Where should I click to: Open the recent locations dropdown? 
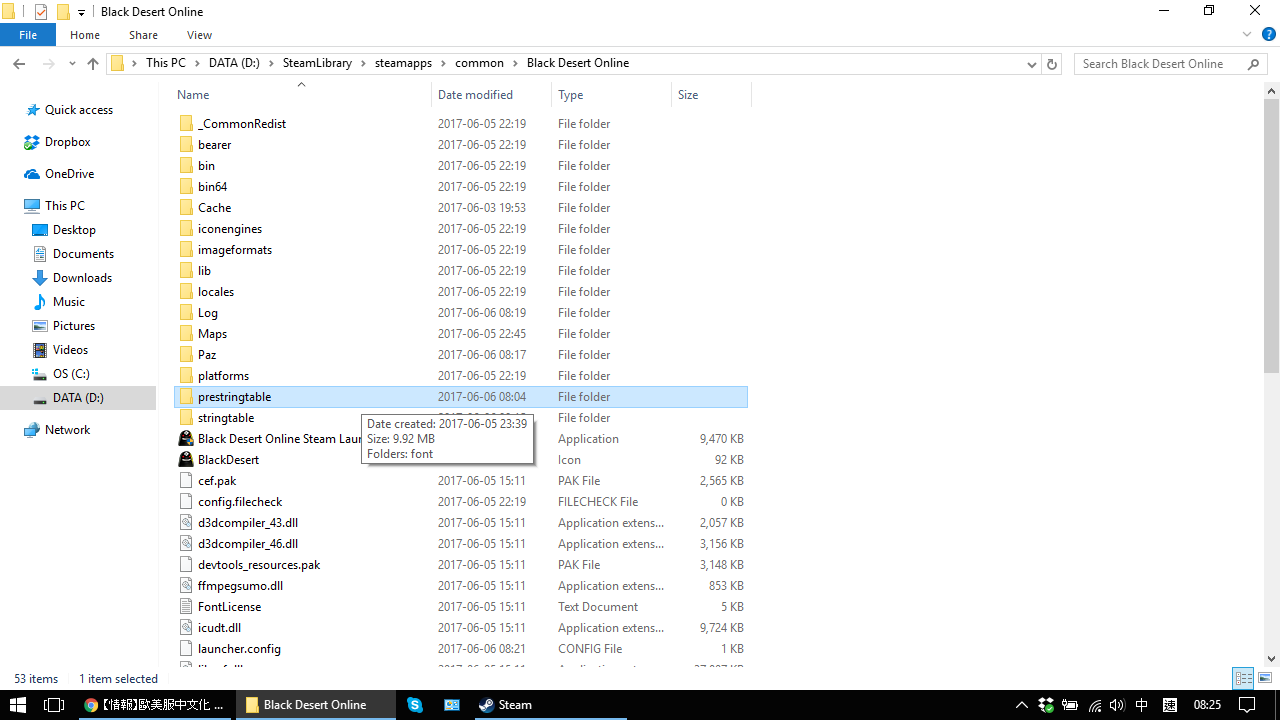(x=72, y=63)
